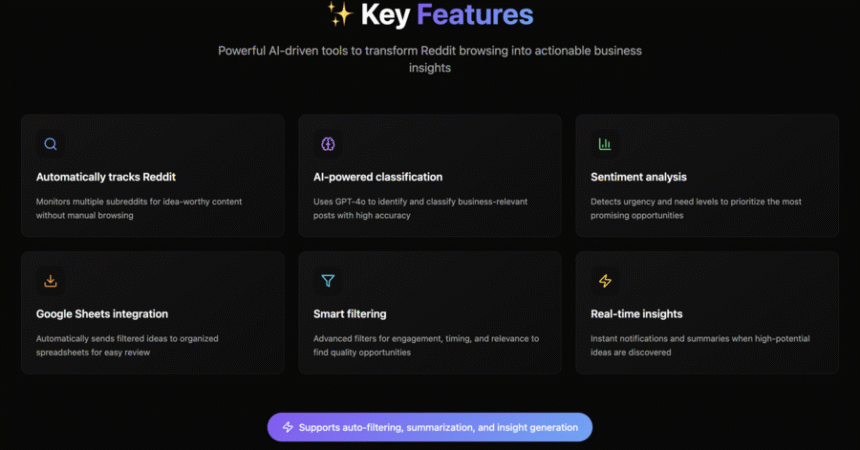Click the sparkles icon beside Key Features
The image size is (860, 450).
pos(340,14)
